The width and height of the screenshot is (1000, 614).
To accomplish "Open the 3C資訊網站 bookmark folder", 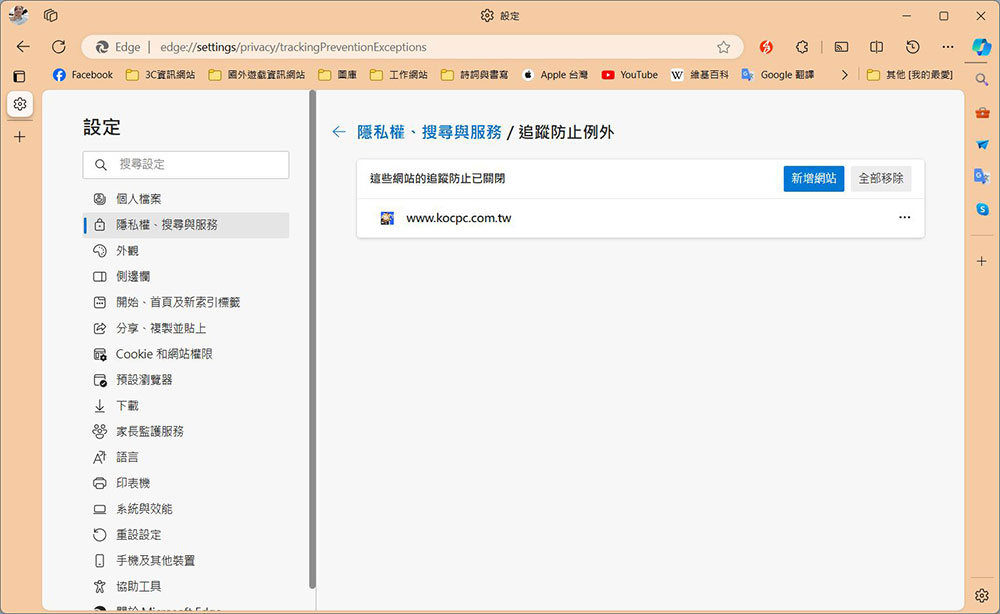I will [x=161, y=75].
